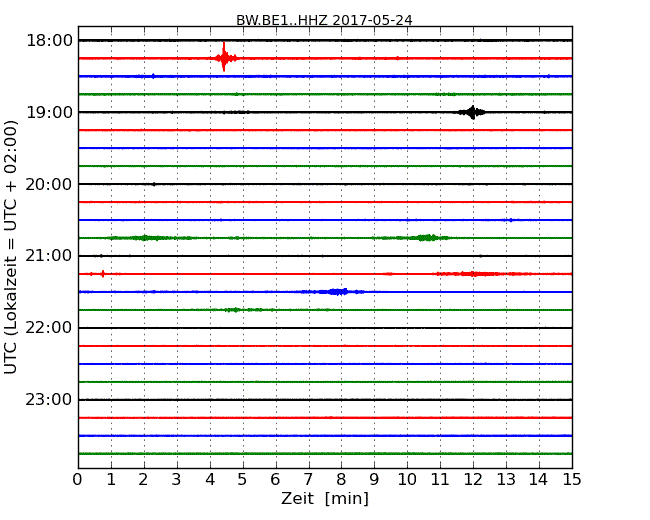
Task: Click the x-axis tick label 15
Action: tap(572, 479)
